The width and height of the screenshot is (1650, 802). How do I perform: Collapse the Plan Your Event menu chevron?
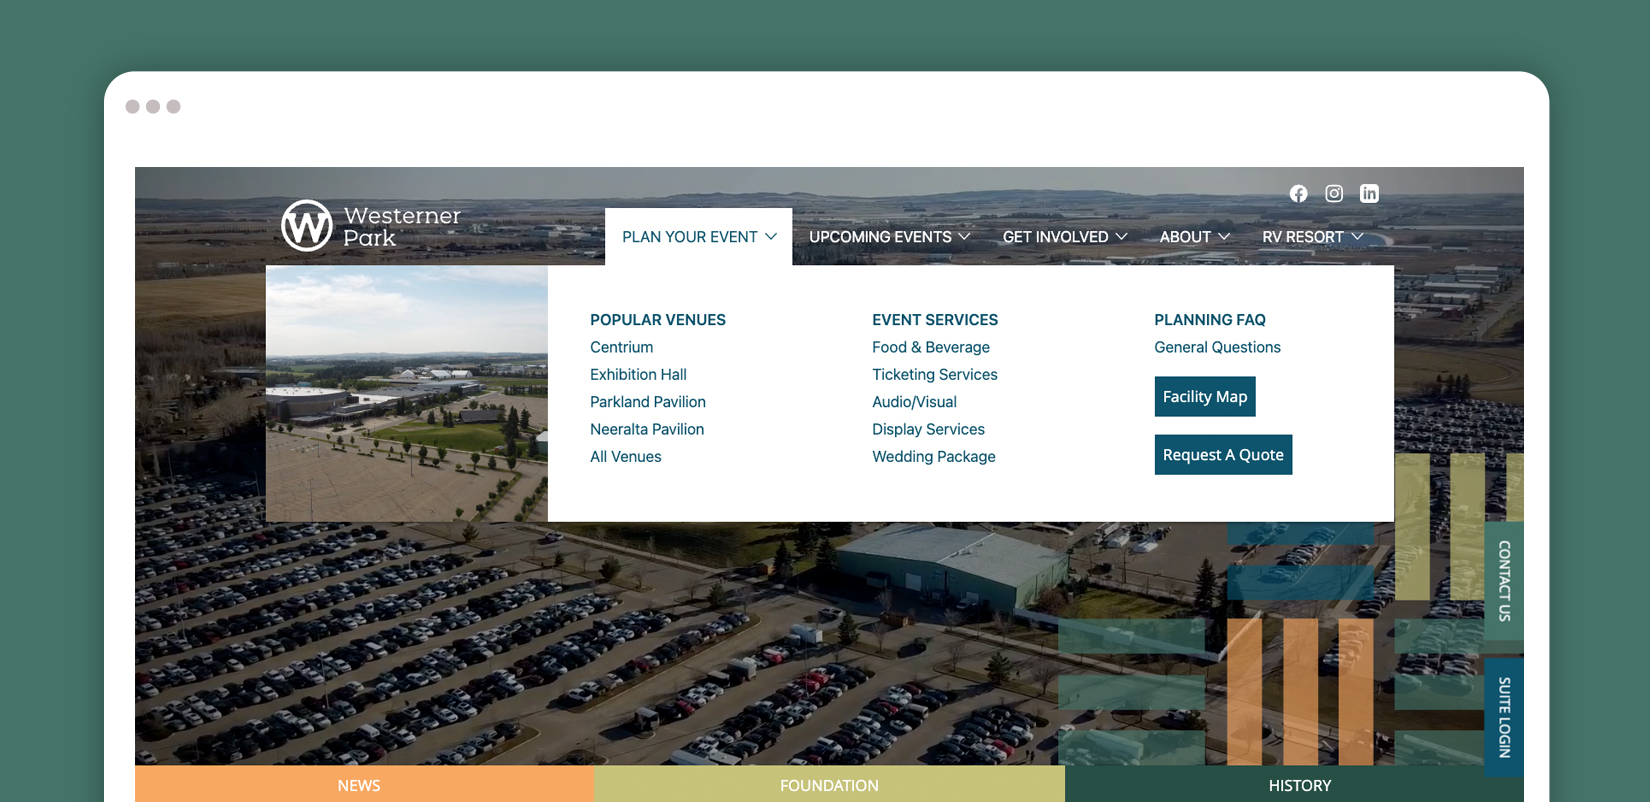(771, 237)
